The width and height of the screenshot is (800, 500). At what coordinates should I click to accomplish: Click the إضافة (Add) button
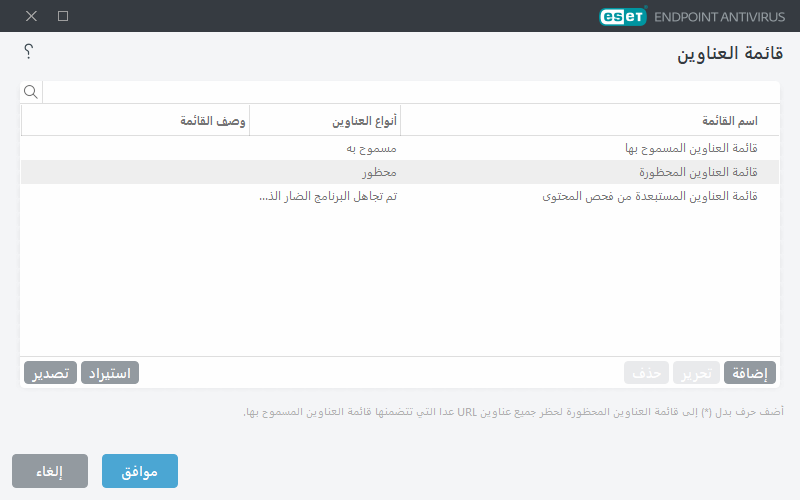point(749,372)
